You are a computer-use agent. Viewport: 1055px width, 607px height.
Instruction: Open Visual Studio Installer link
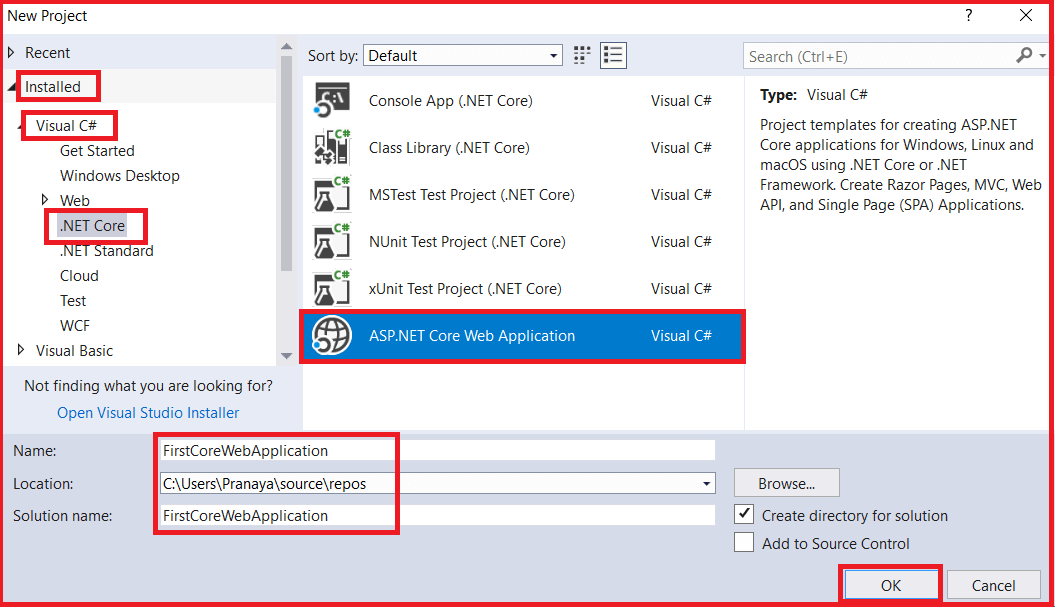click(147, 412)
